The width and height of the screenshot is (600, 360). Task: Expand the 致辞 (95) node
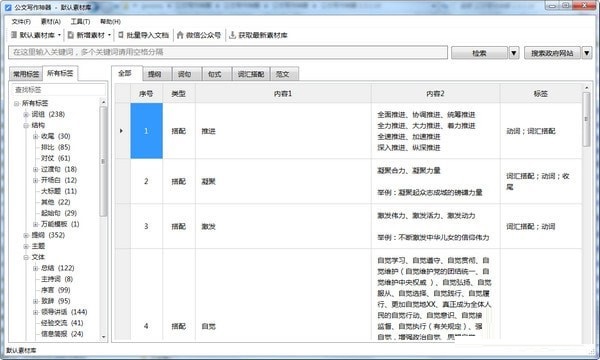36,301
